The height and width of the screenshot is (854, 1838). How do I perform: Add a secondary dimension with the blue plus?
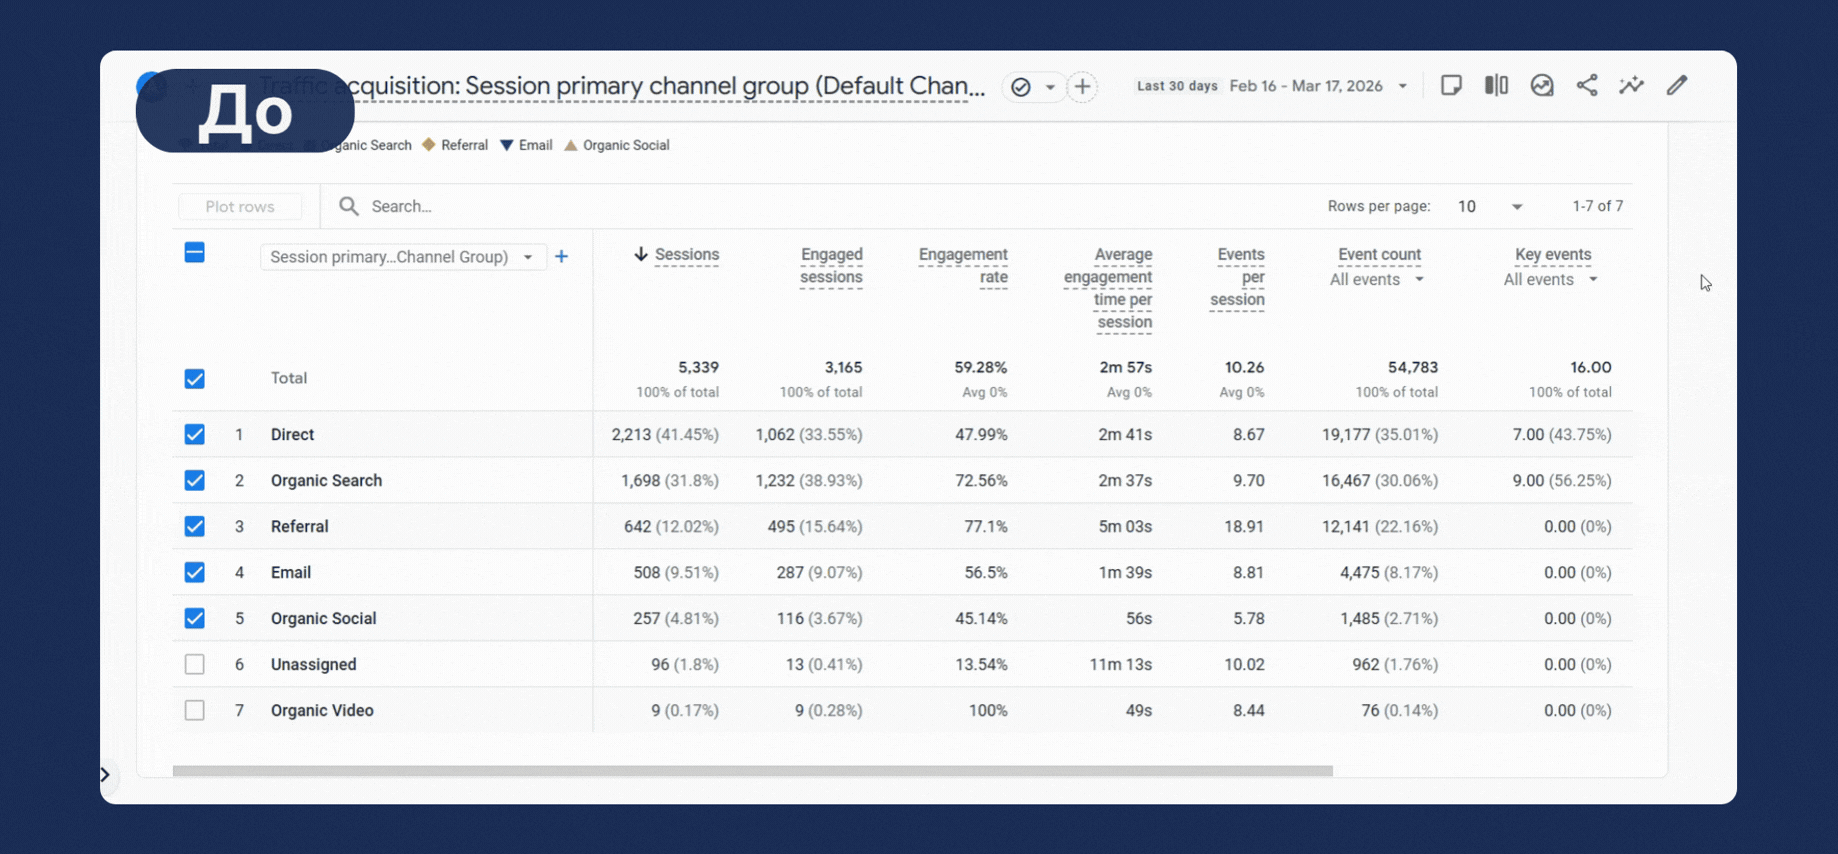pyautogui.click(x=562, y=257)
